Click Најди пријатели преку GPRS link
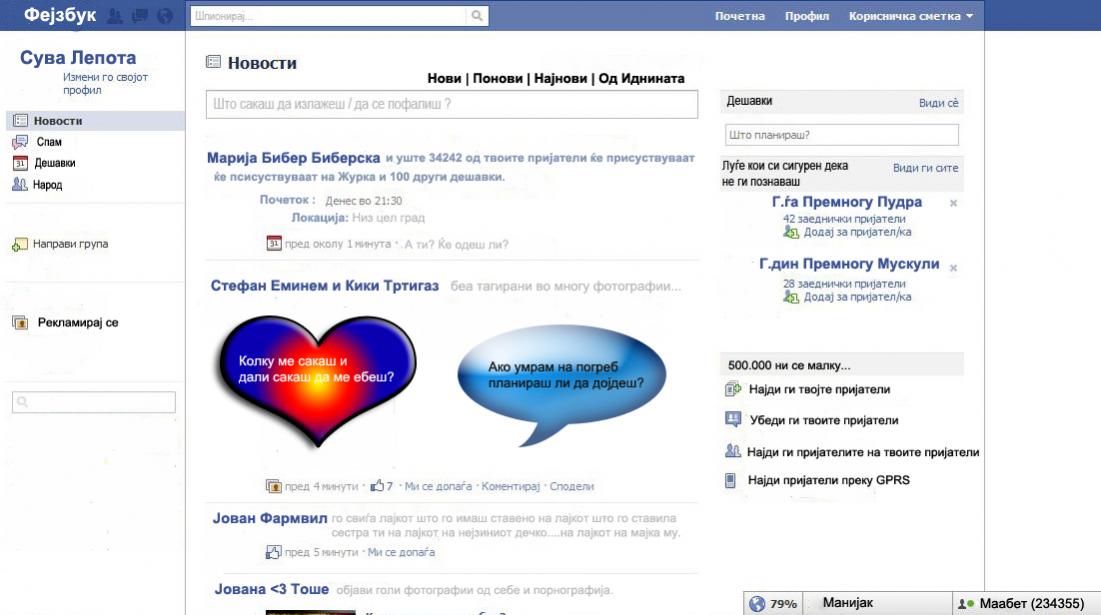 (x=829, y=480)
